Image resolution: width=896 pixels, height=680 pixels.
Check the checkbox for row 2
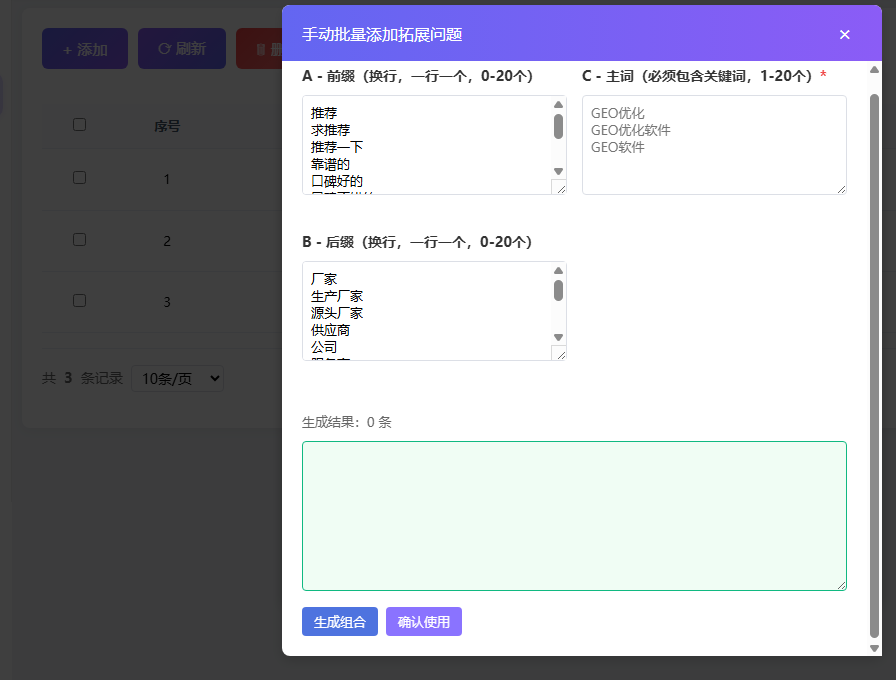pyautogui.click(x=79, y=239)
